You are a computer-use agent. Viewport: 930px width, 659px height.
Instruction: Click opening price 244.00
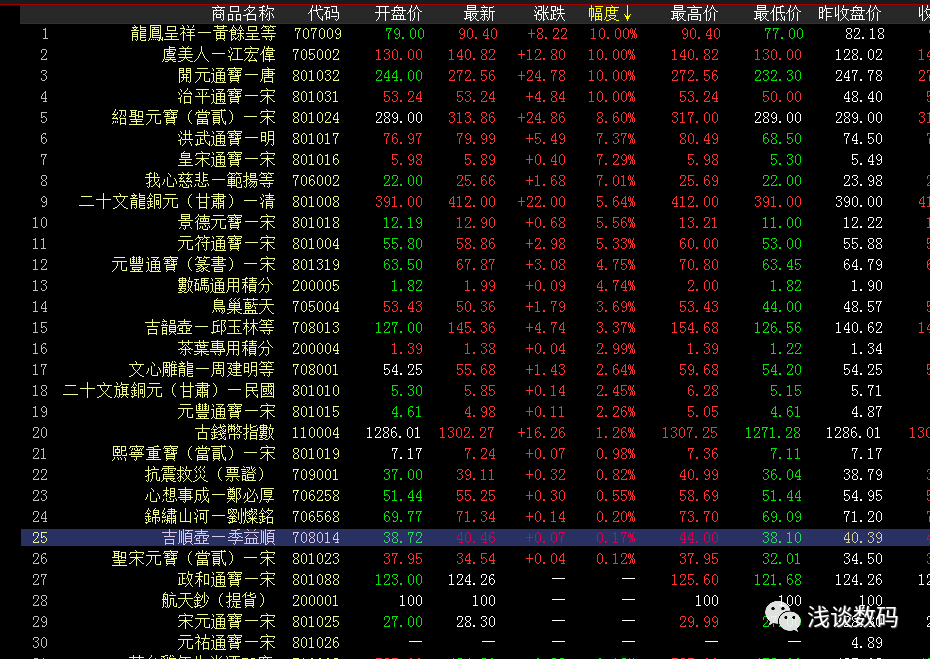(399, 76)
